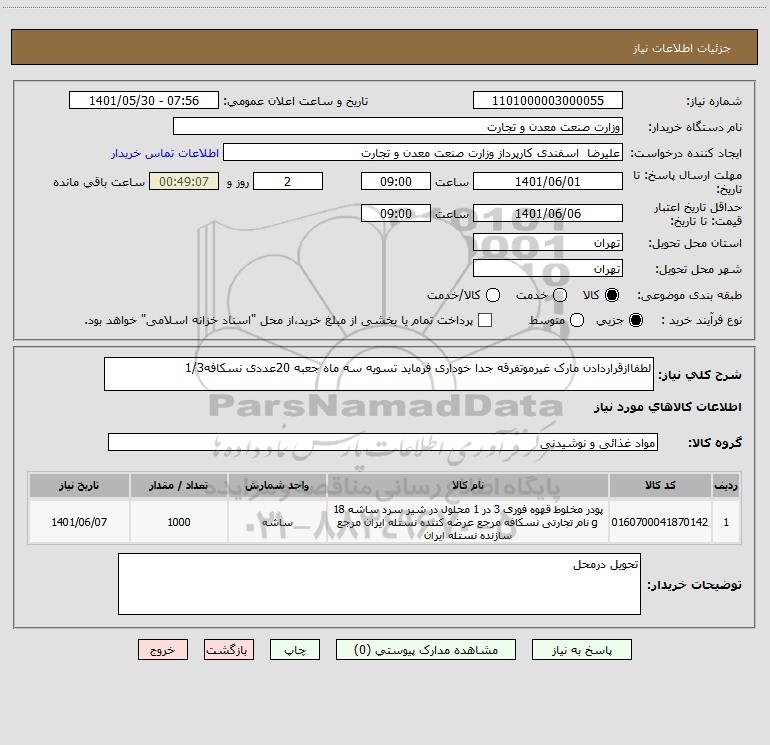This screenshot has height=745, width=770.
Task: Select the متوسط purchase type radio
Action: [x=577, y=320]
